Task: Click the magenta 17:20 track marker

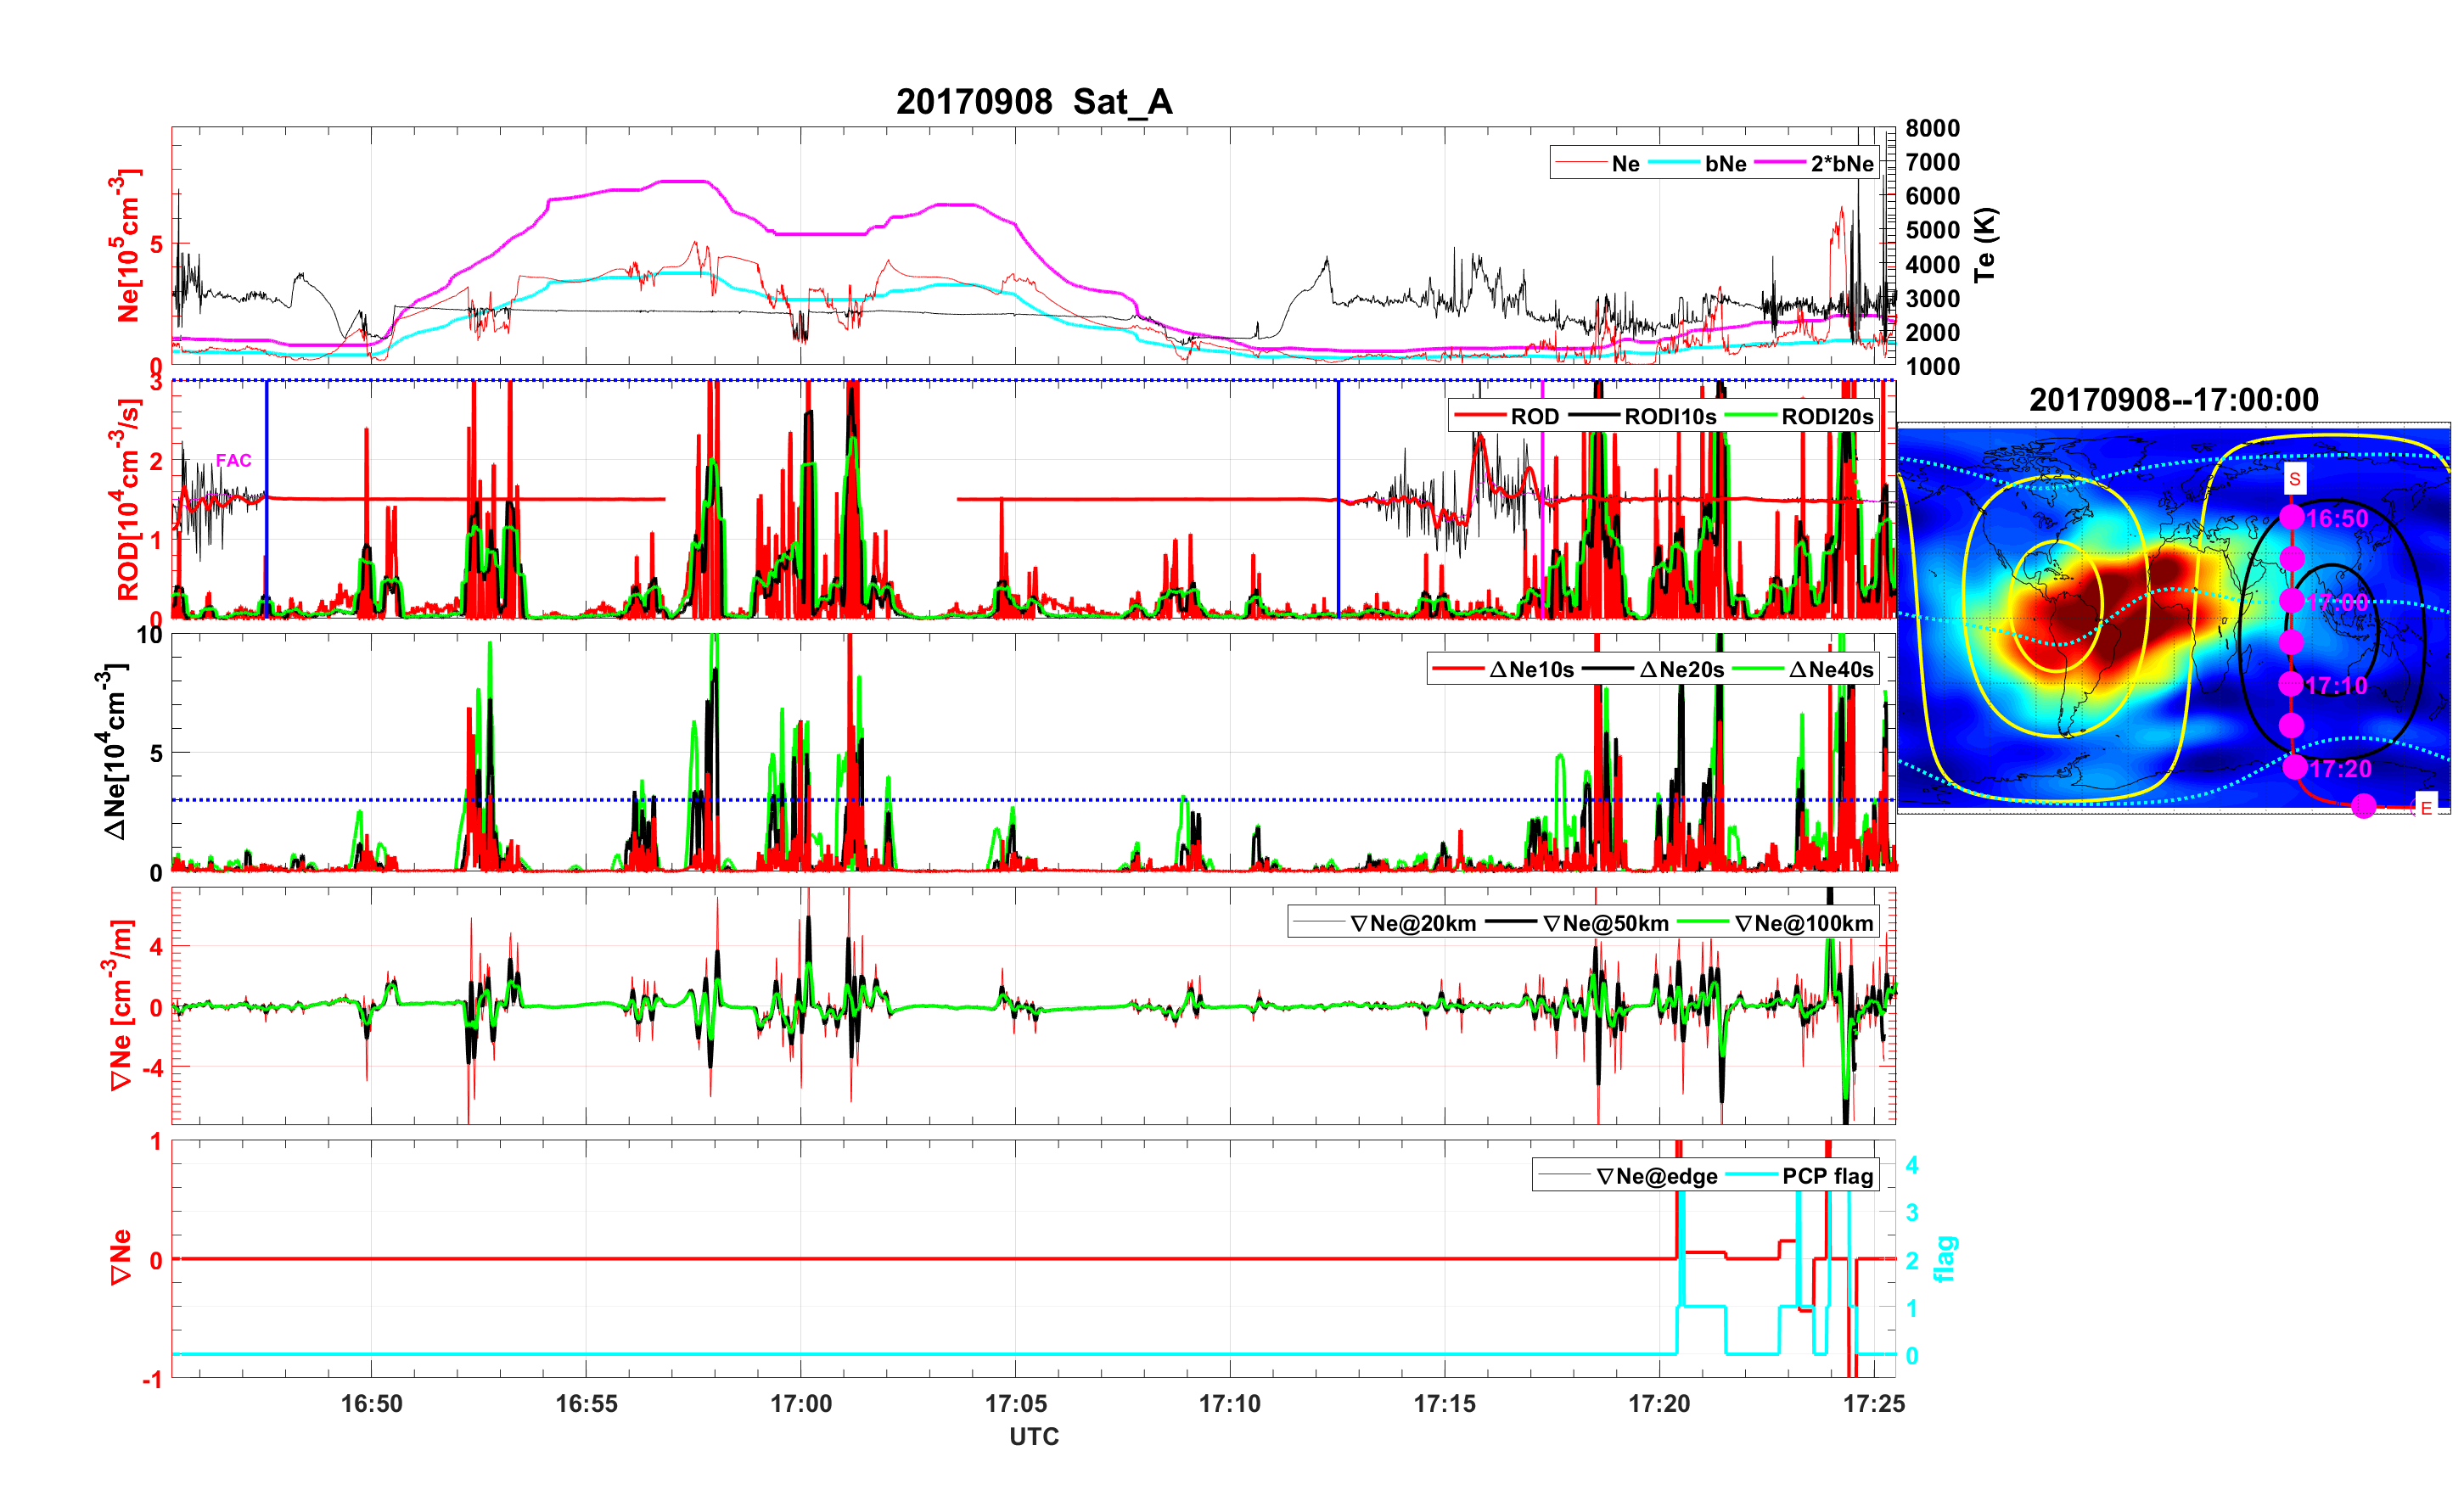Action: tap(2295, 767)
